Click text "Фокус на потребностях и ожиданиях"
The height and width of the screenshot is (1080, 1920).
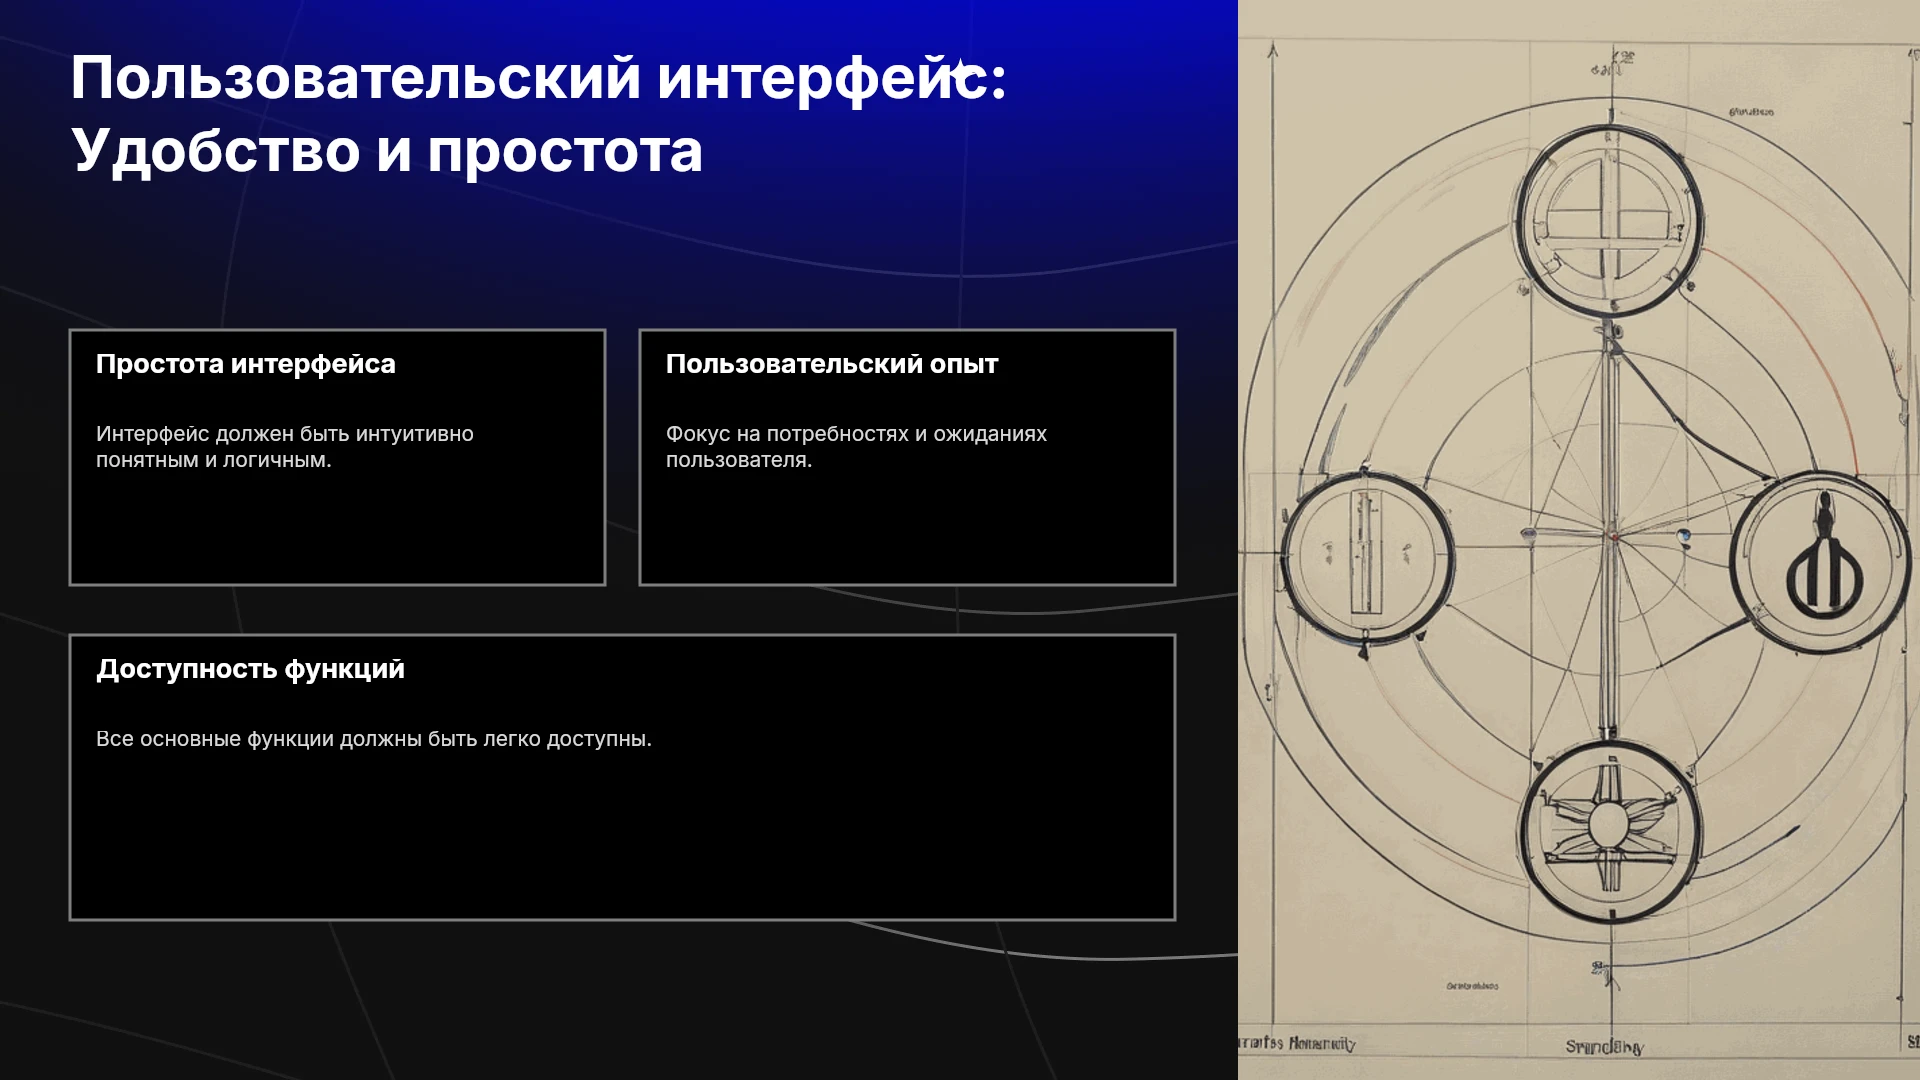[856, 434]
